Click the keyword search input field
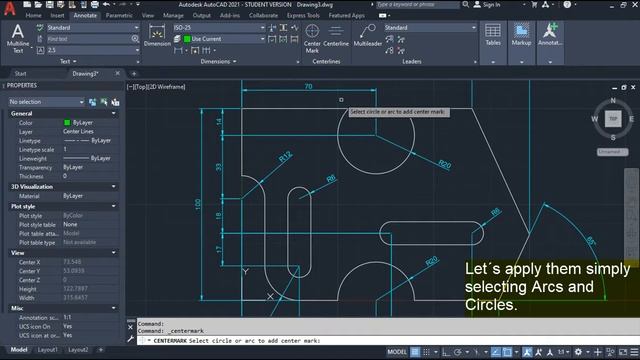The width and height of the screenshot is (640, 360). click(x=417, y=4)
